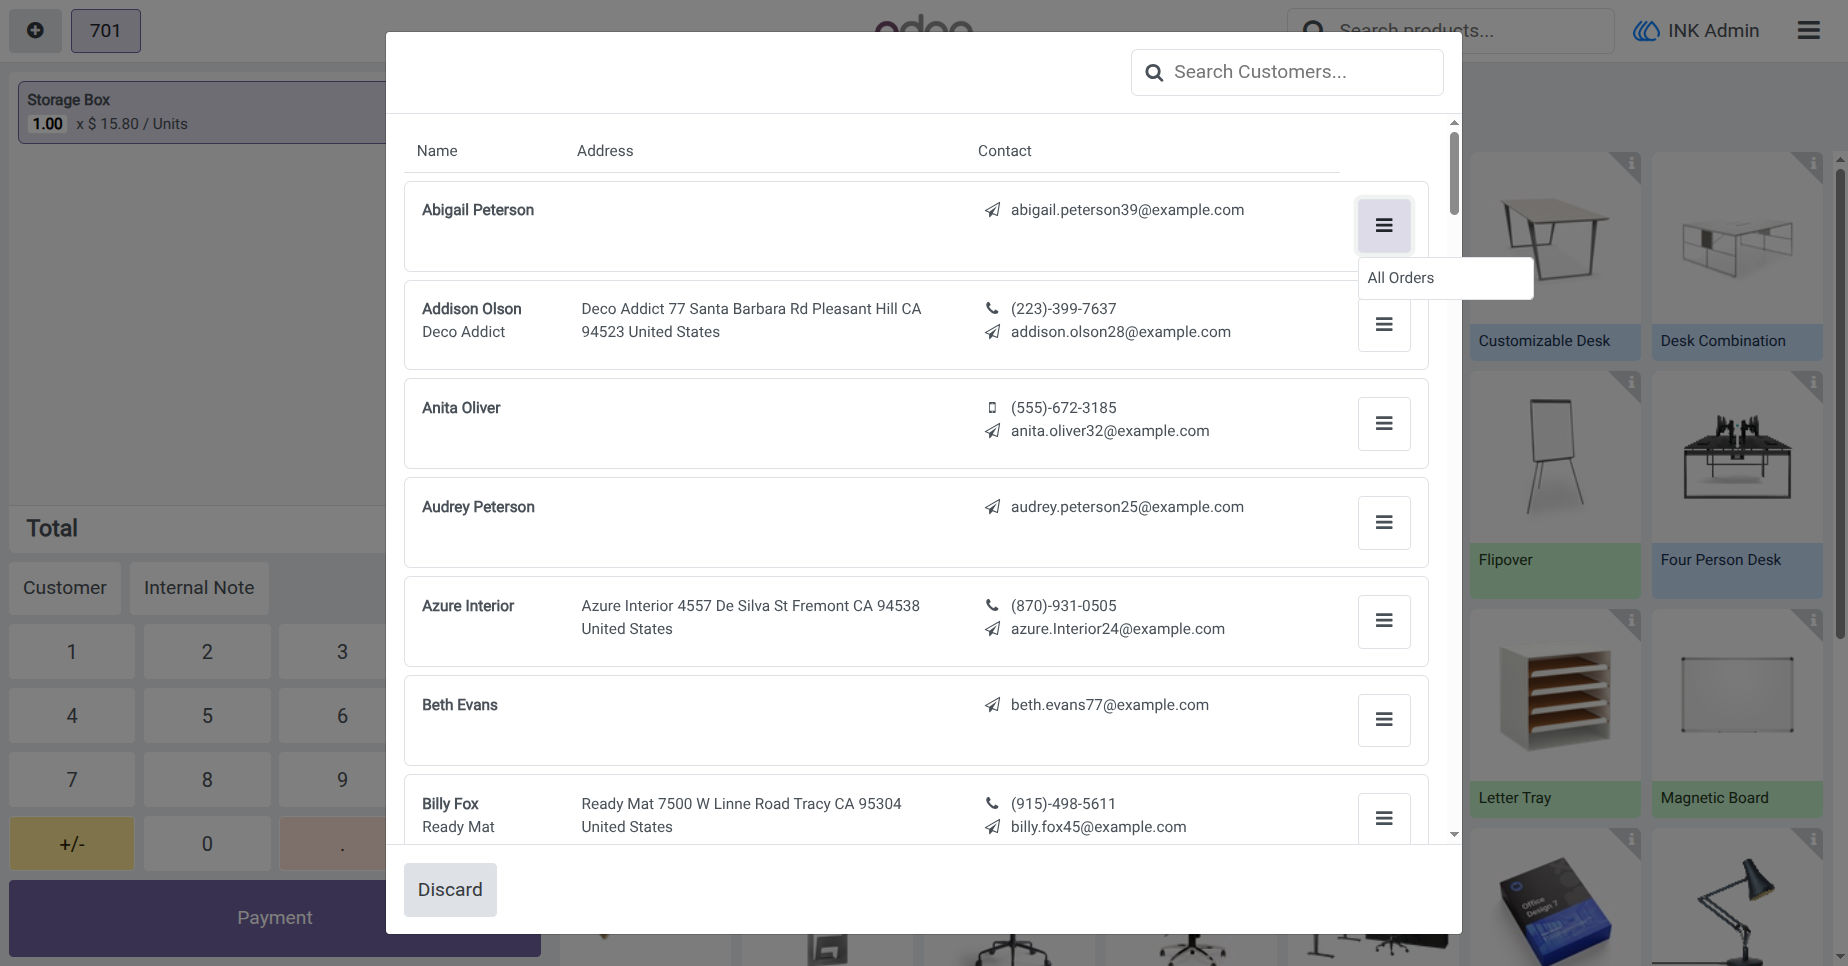Screen dimensions: 1848x966
Task: Open Beth Evans' hamburger menu
Action: coord(1384,720)
